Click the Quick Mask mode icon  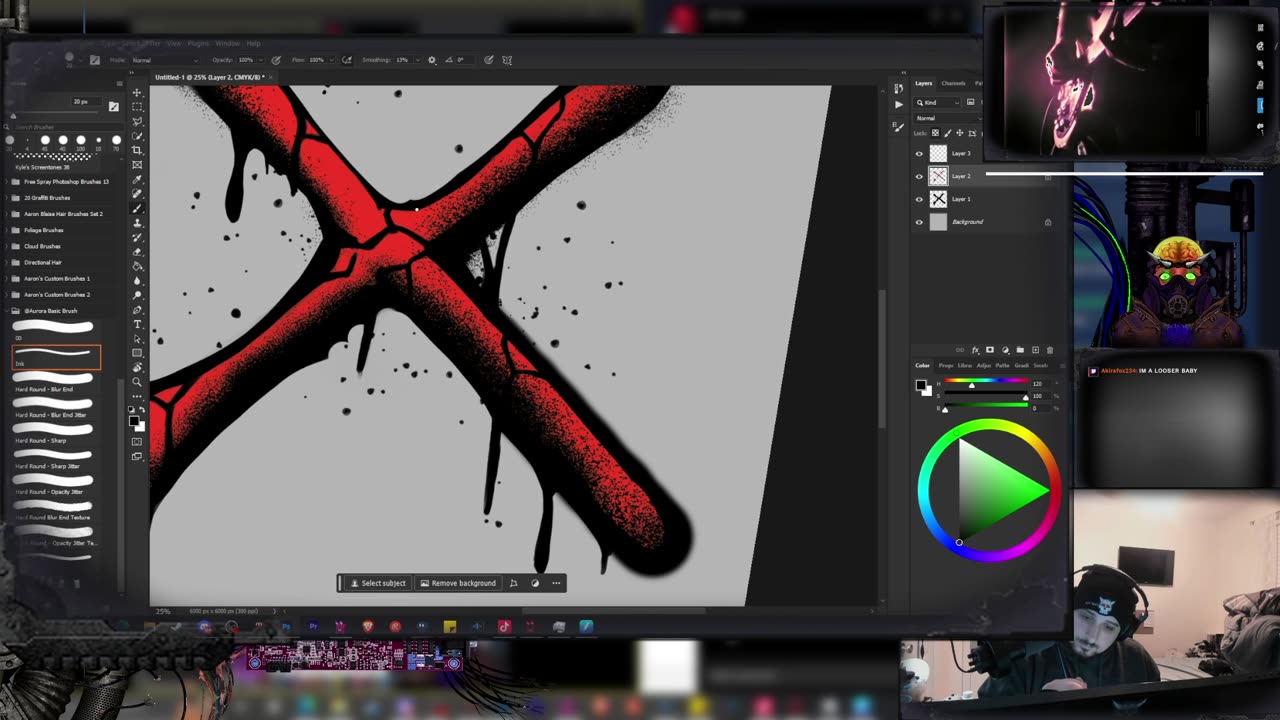(138, 441)
